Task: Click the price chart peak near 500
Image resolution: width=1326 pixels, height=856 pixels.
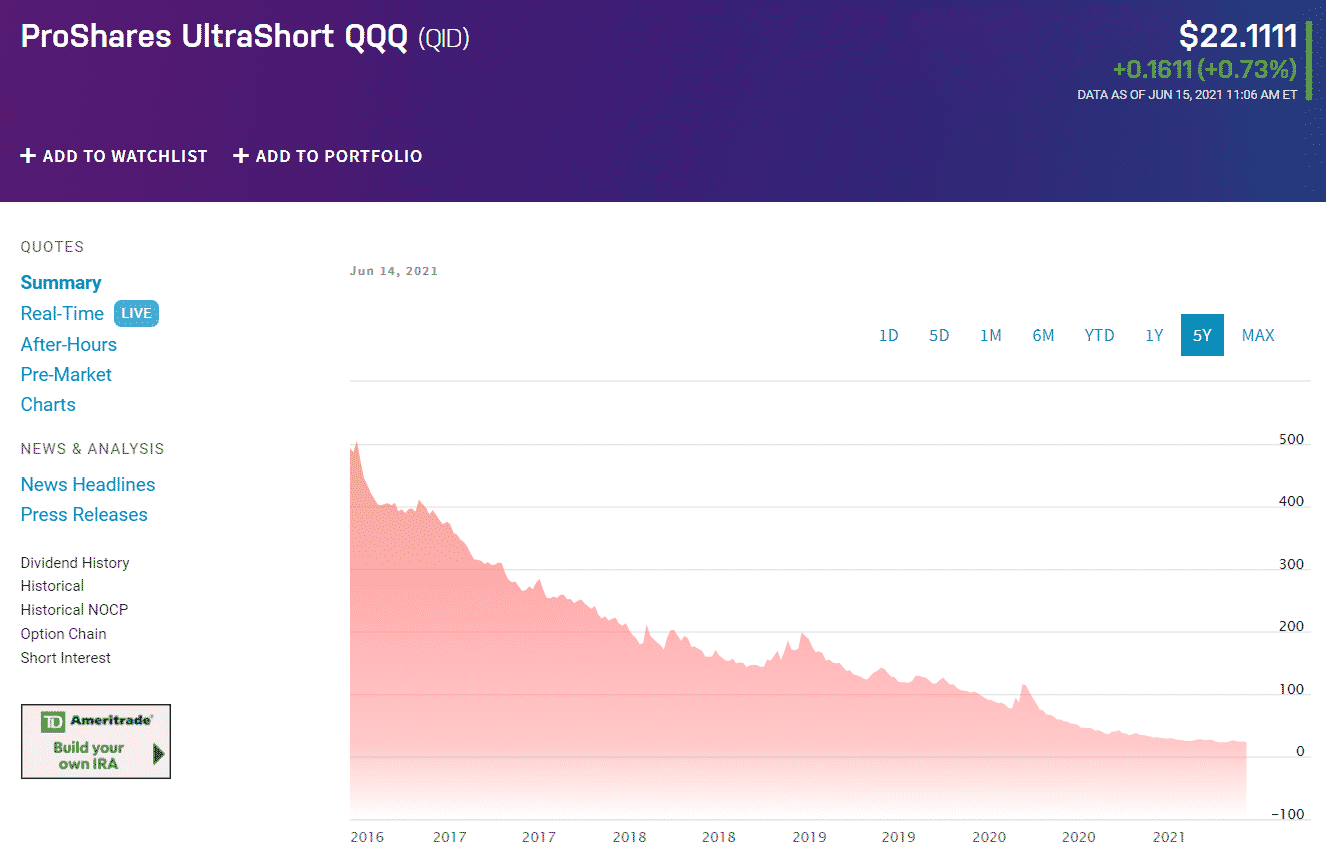Action: (356, 443)
